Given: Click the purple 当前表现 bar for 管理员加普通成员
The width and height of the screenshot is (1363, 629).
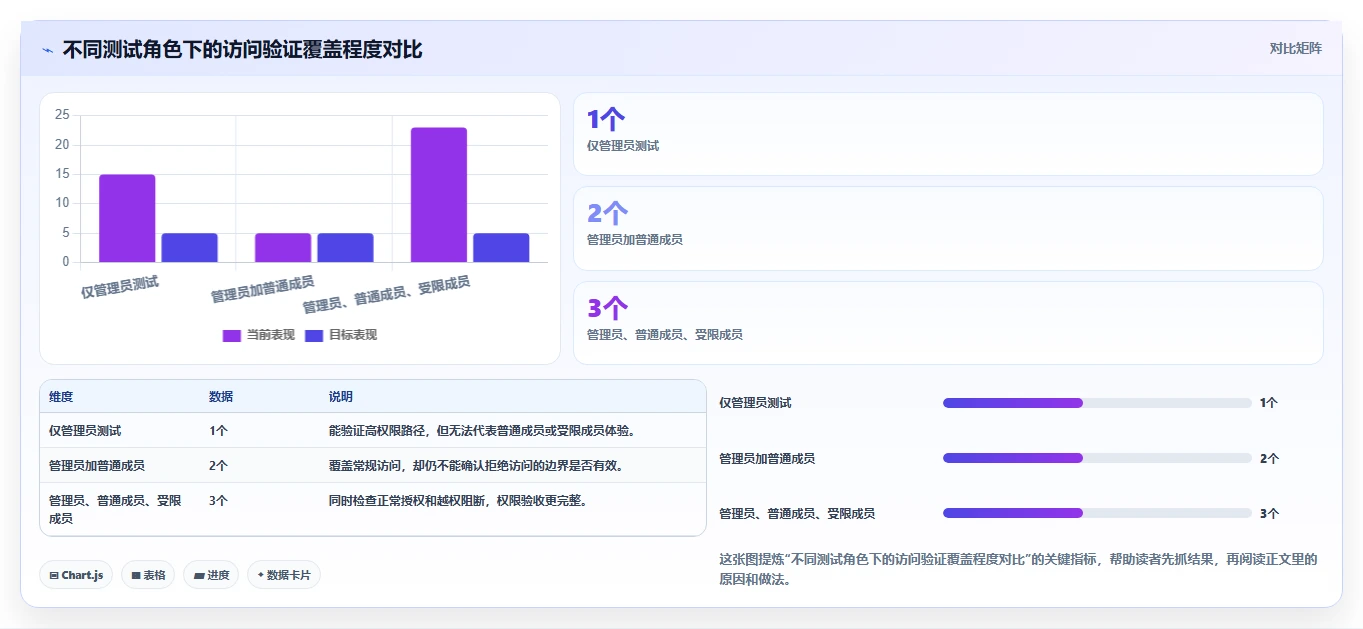Looking at the screenshot, I should point(283,247).
